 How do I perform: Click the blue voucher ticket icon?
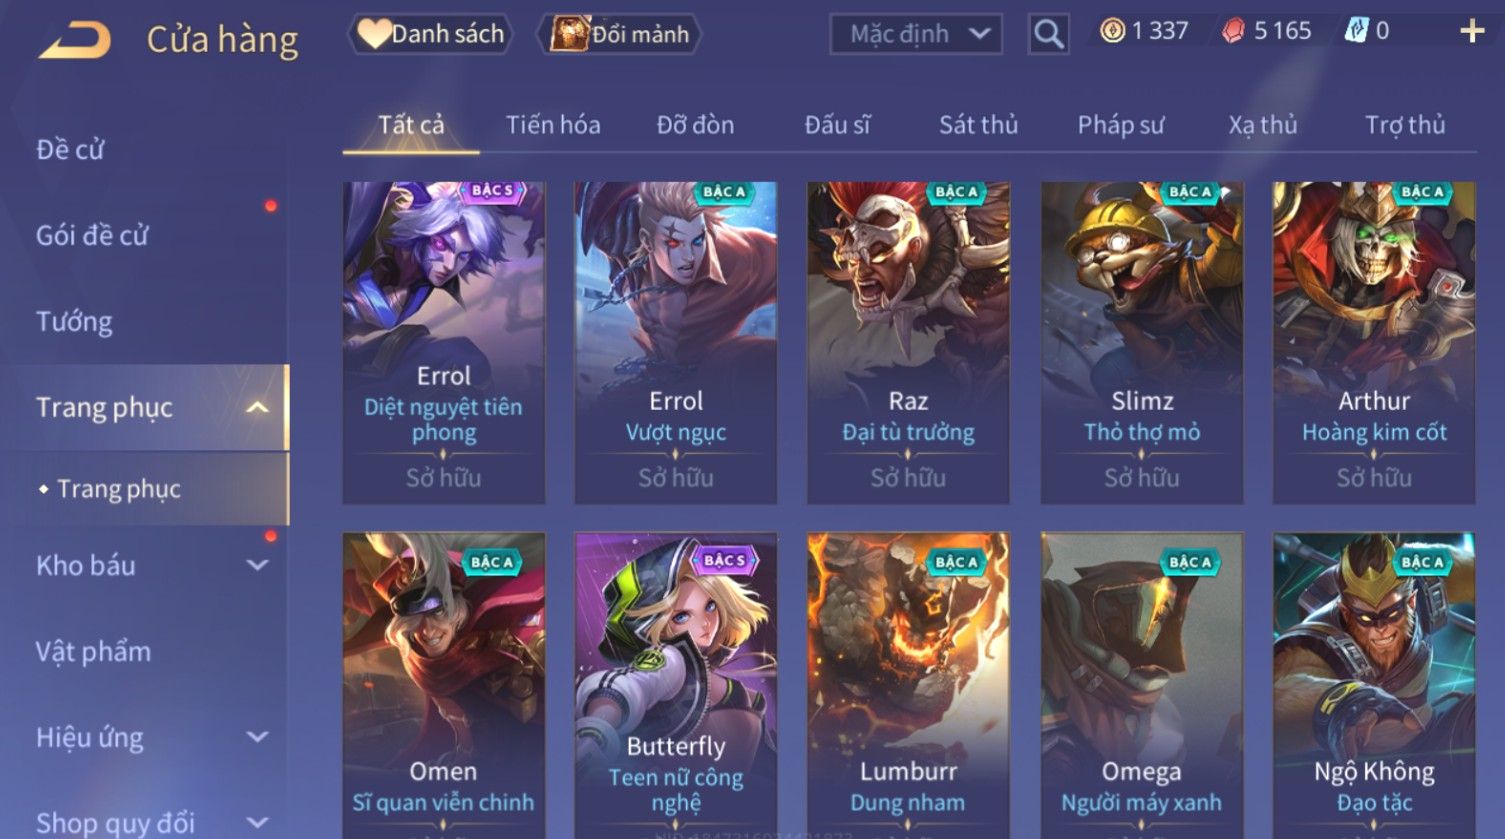tap(1356, 31)
